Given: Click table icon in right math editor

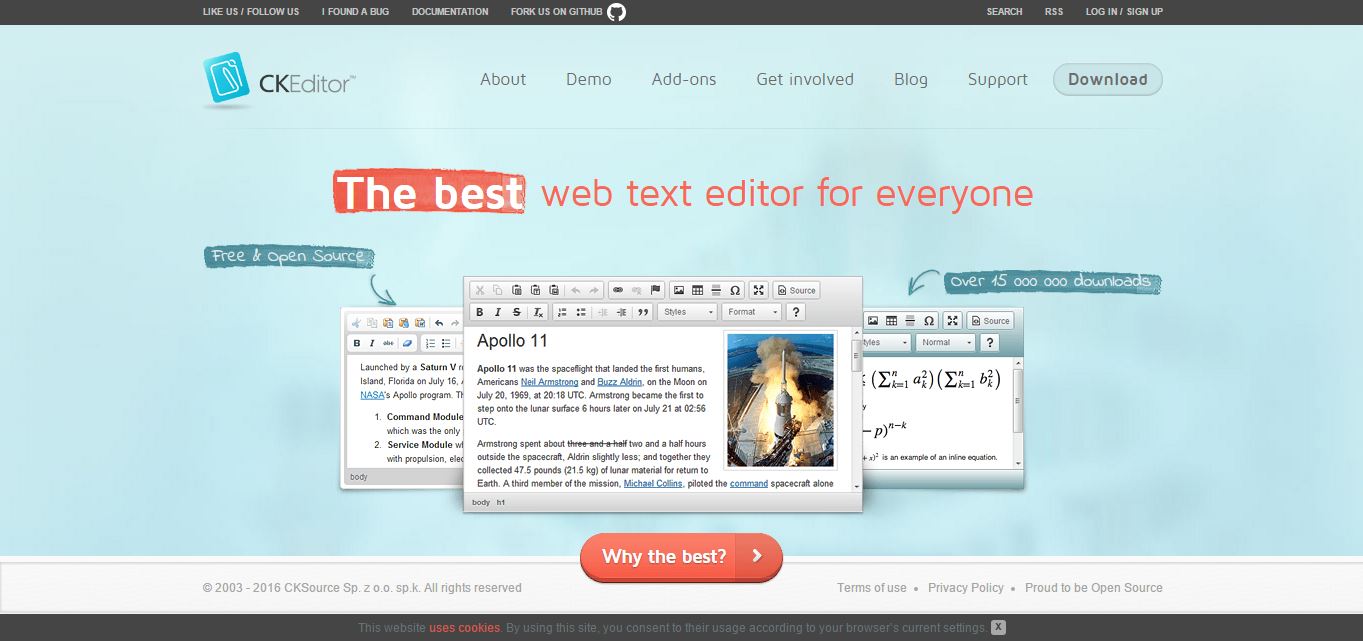Looking at the screenshot, I should (x=891, y=321).
